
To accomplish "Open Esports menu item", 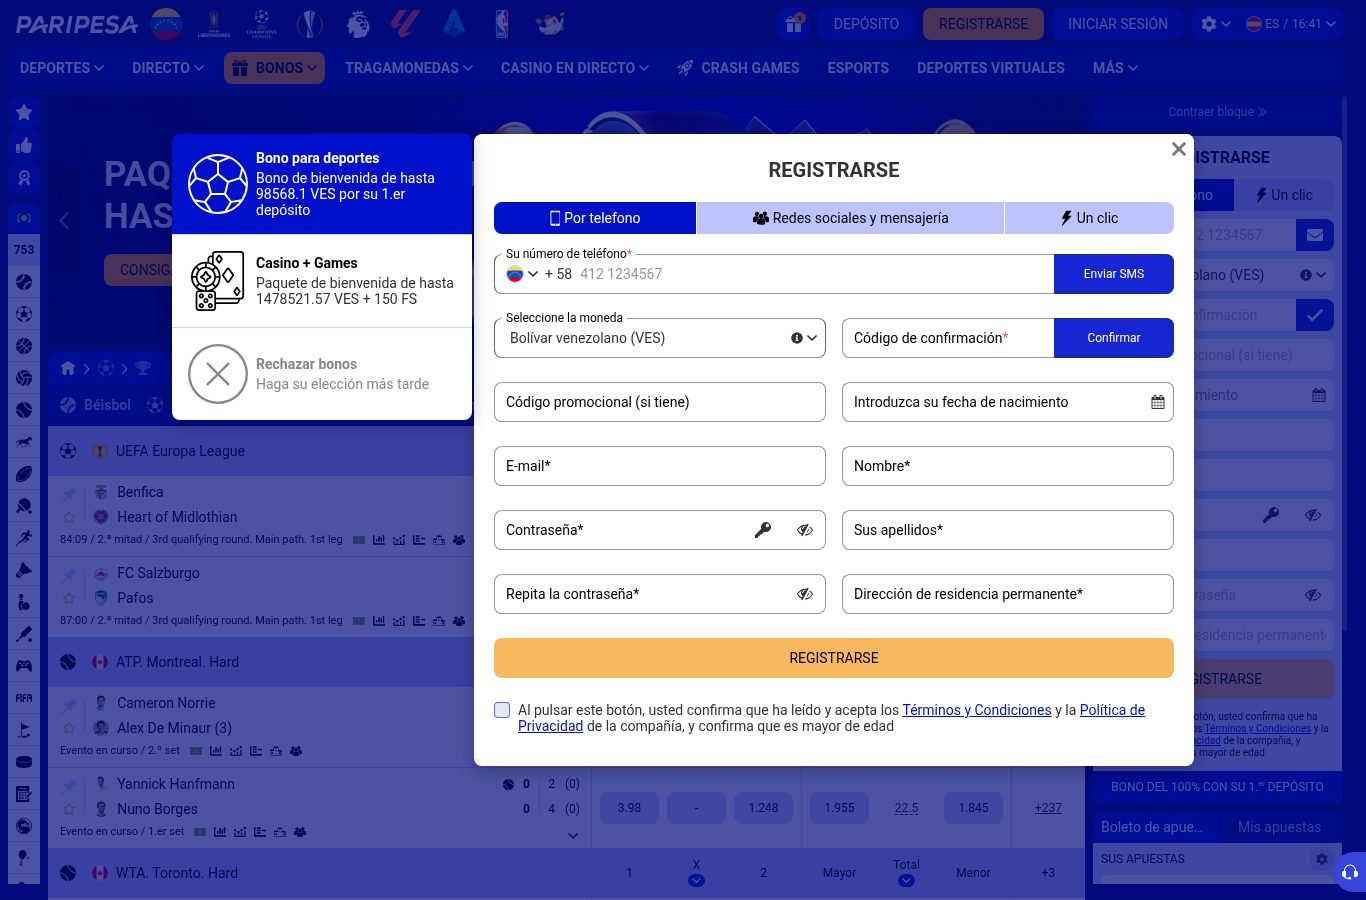I will (858, 68).
